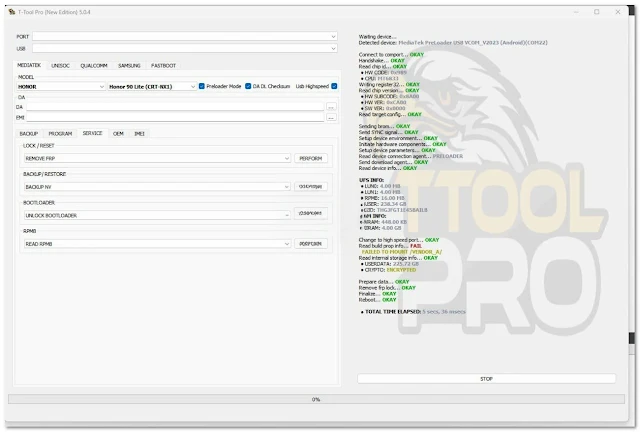Click the 'Waiting device...' log line
The height and width of the screenshot is (432, 640).
[378, 37]
